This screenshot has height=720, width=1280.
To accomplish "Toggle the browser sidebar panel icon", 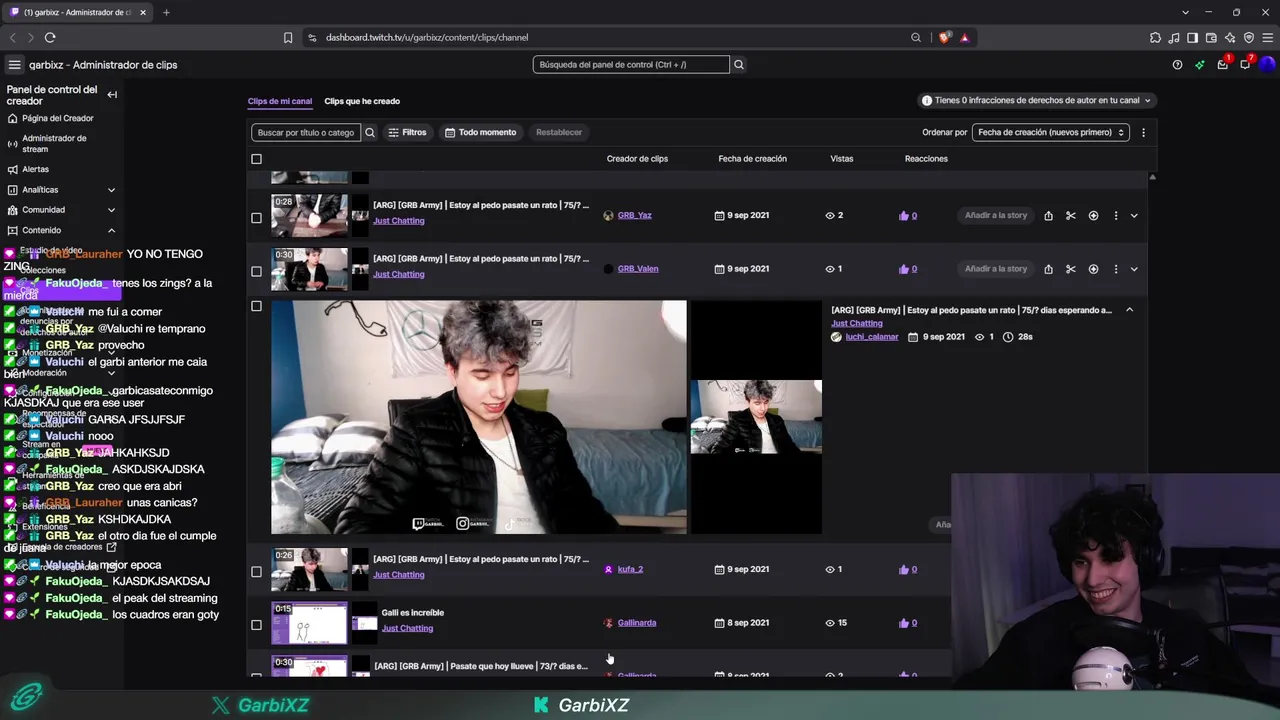I will click(x=1192, y=38).
